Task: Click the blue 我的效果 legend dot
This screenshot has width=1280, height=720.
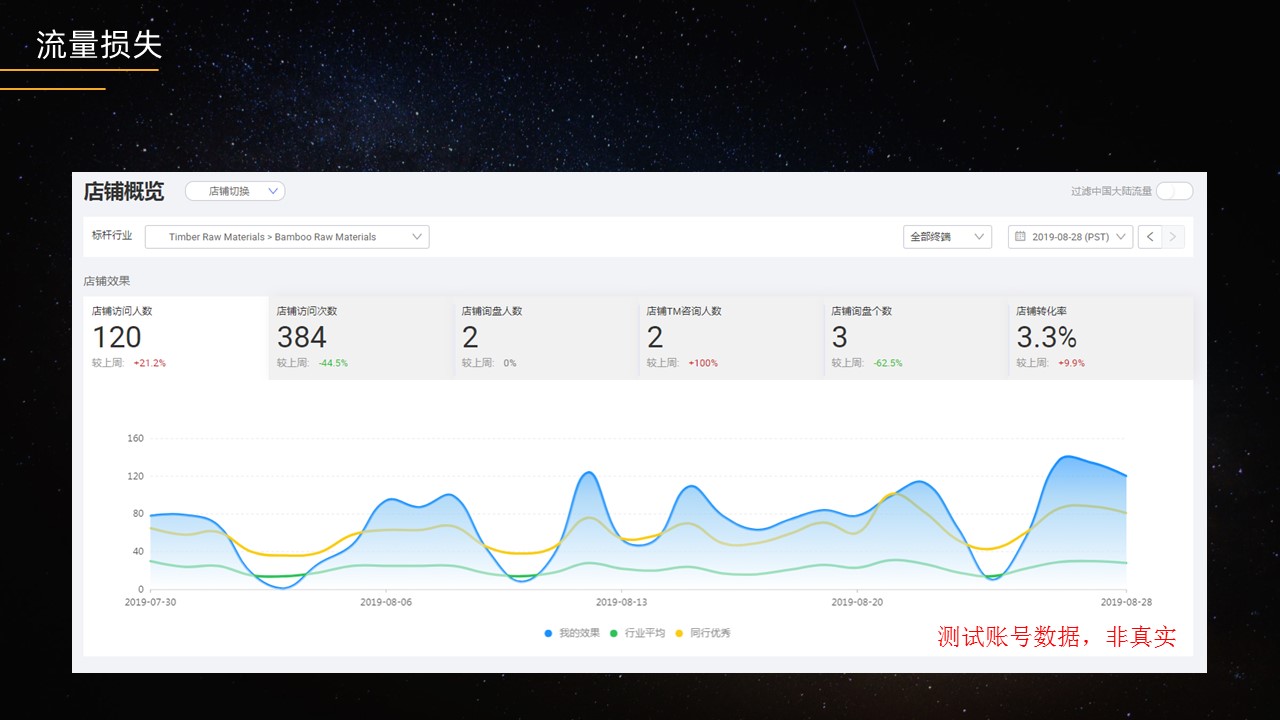Action: (549, 634)
